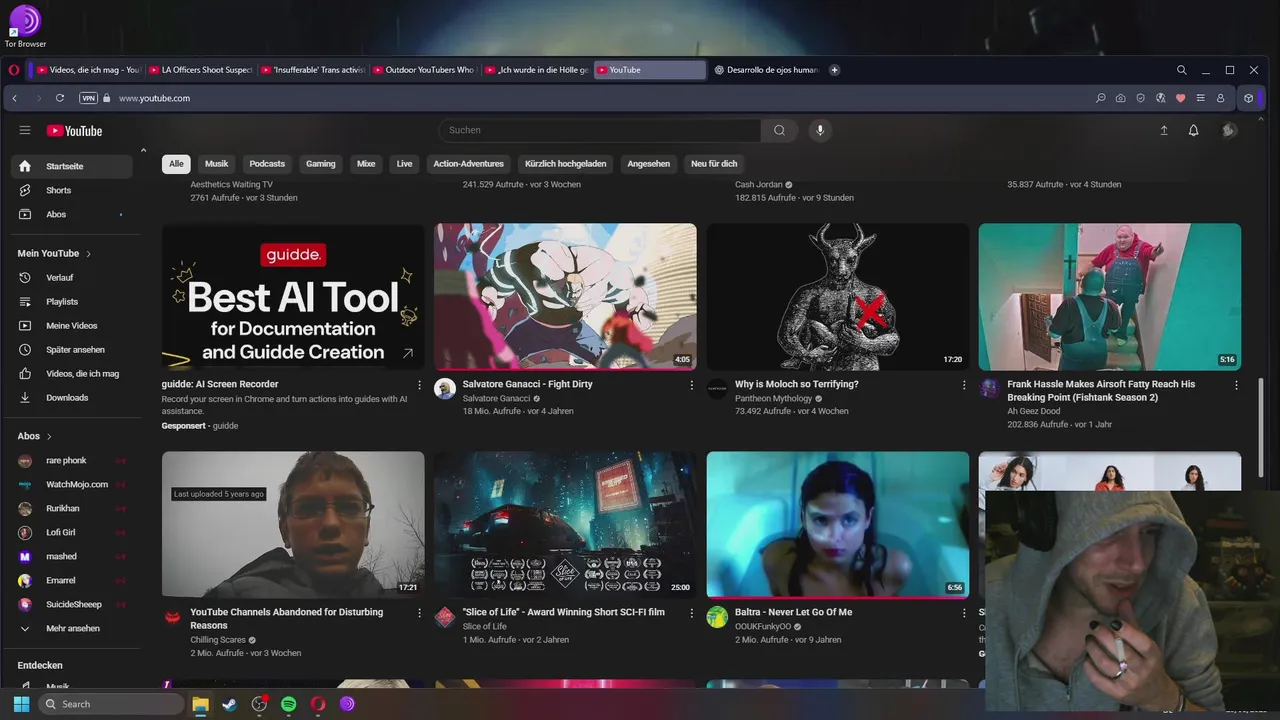
Task: Reload the page with the refresh icon
Action: (x=60, y=98)
